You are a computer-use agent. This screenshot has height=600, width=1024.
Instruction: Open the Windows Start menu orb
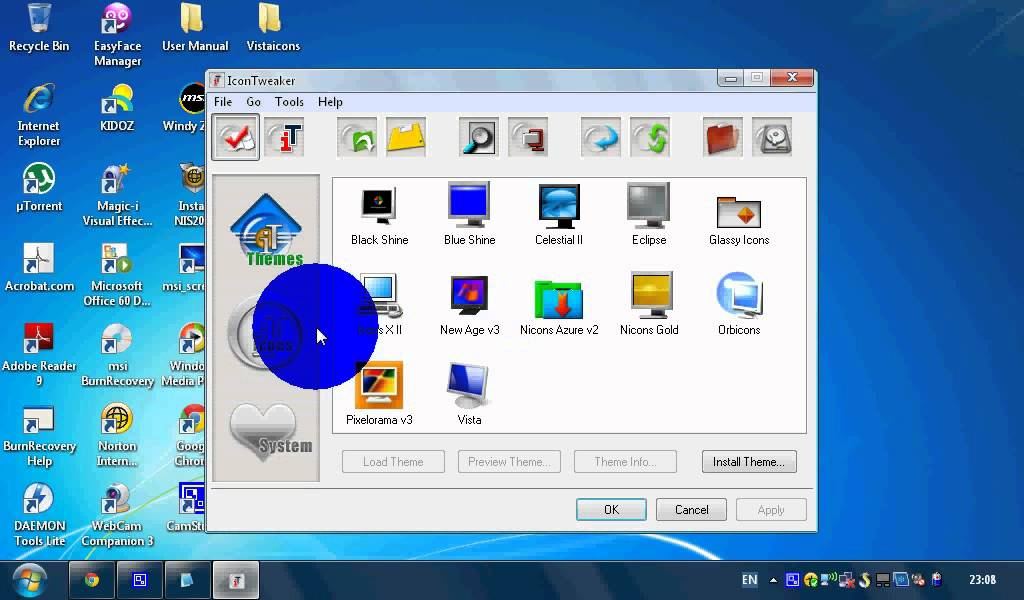point(29,580)
